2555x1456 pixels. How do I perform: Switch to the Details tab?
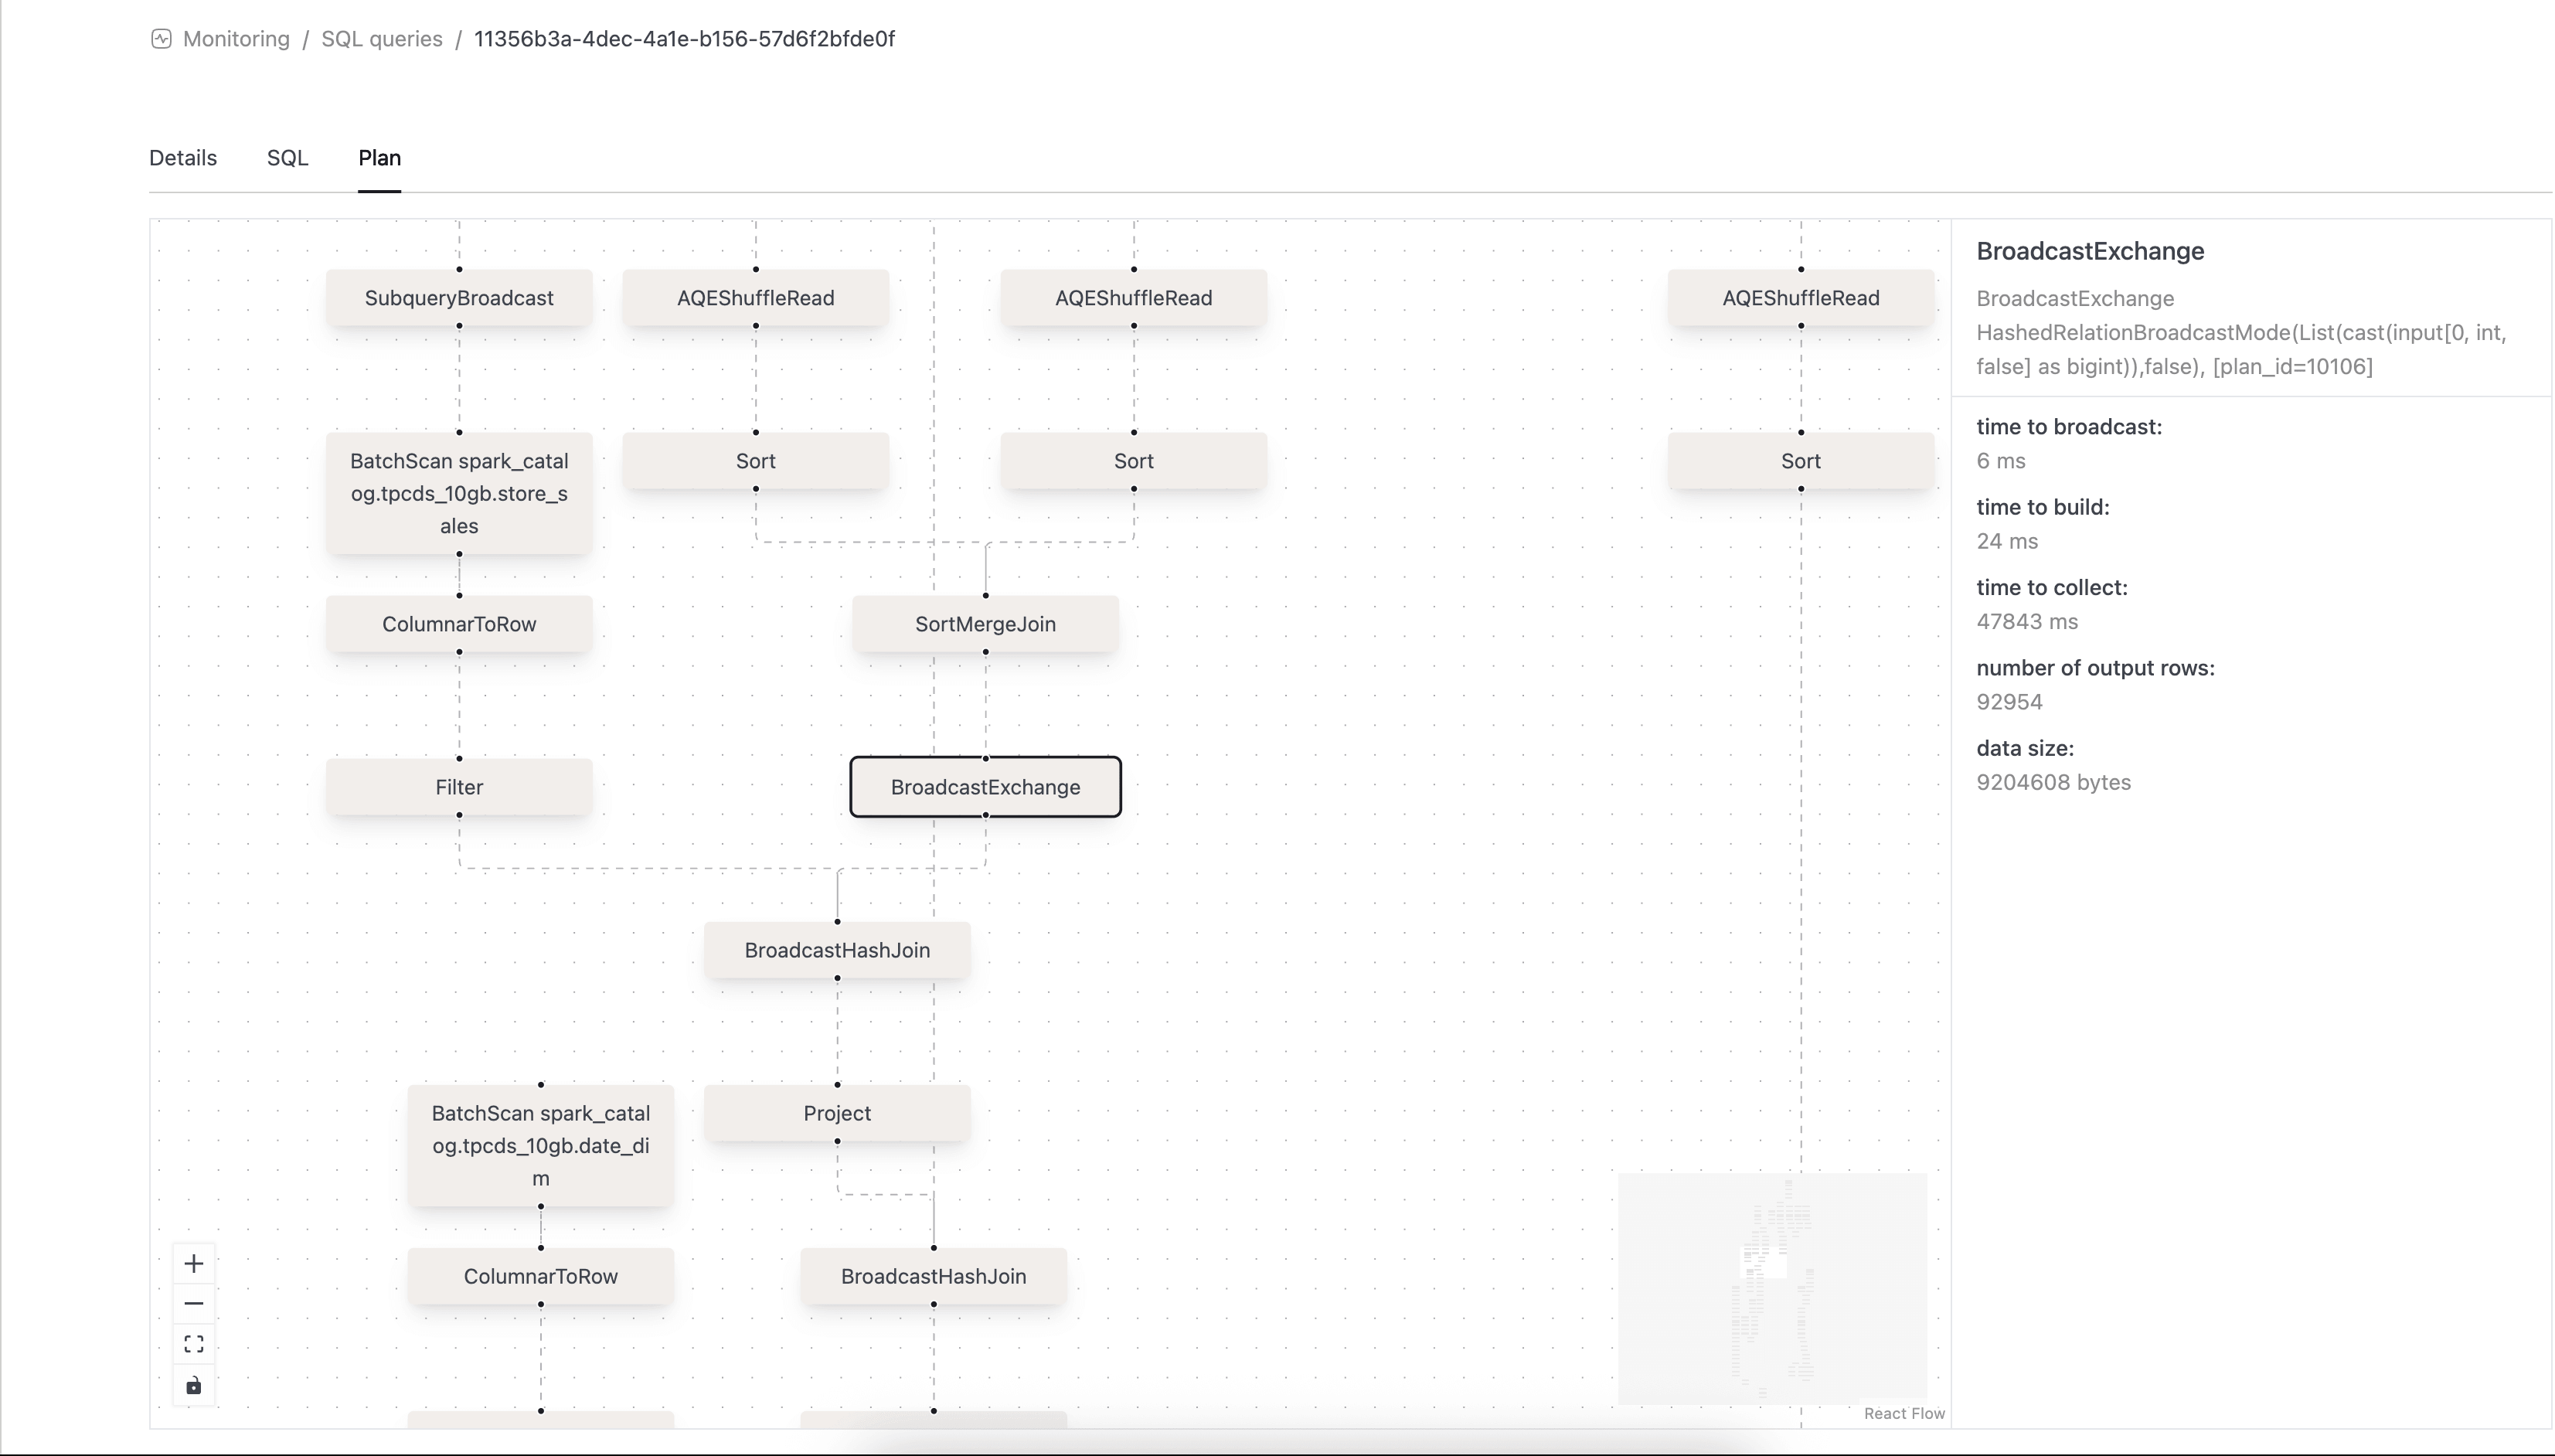click(x=183, y=158)
